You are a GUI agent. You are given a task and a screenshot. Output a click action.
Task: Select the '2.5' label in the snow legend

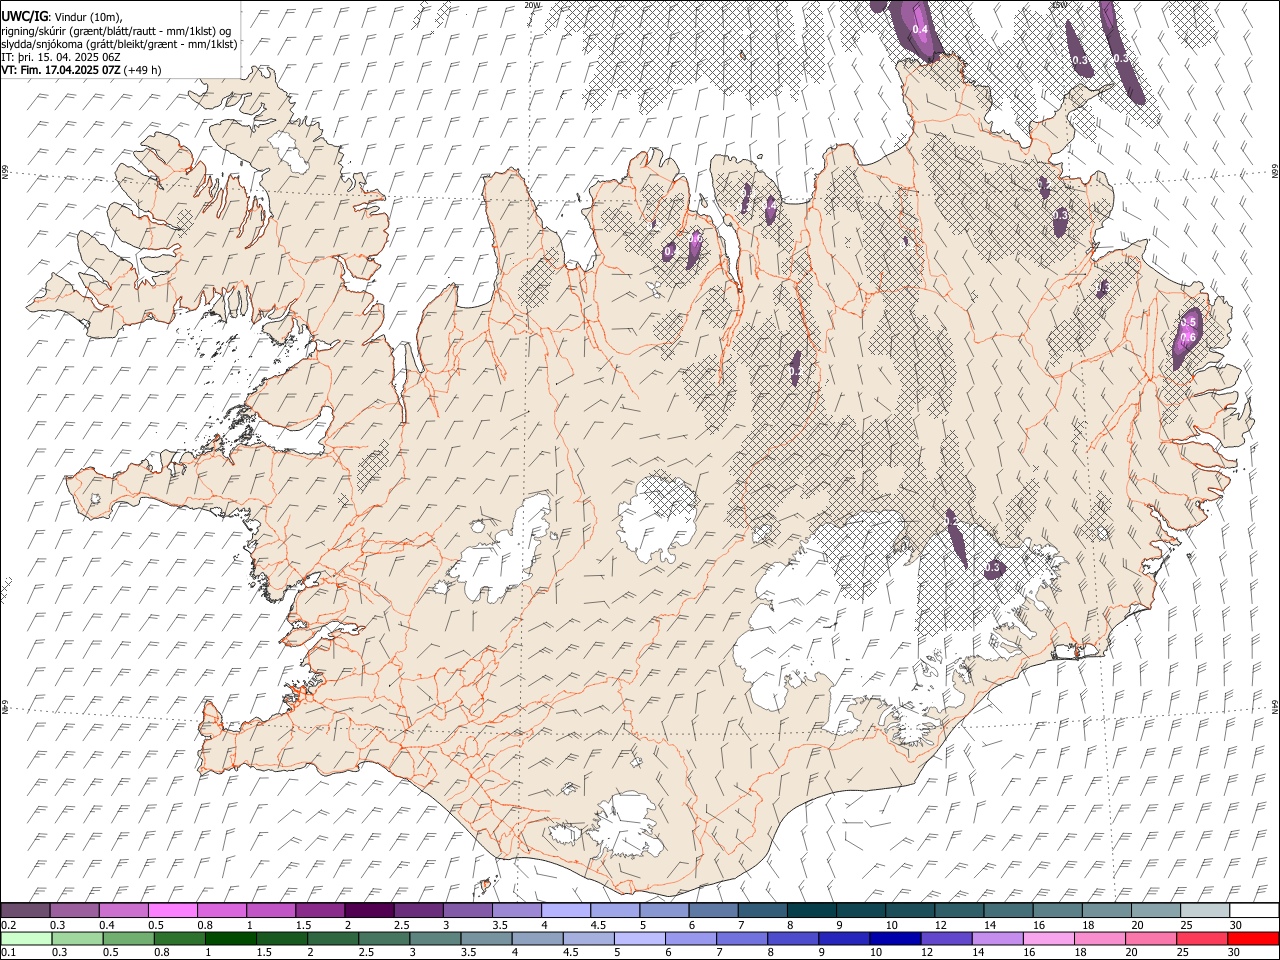401,924
